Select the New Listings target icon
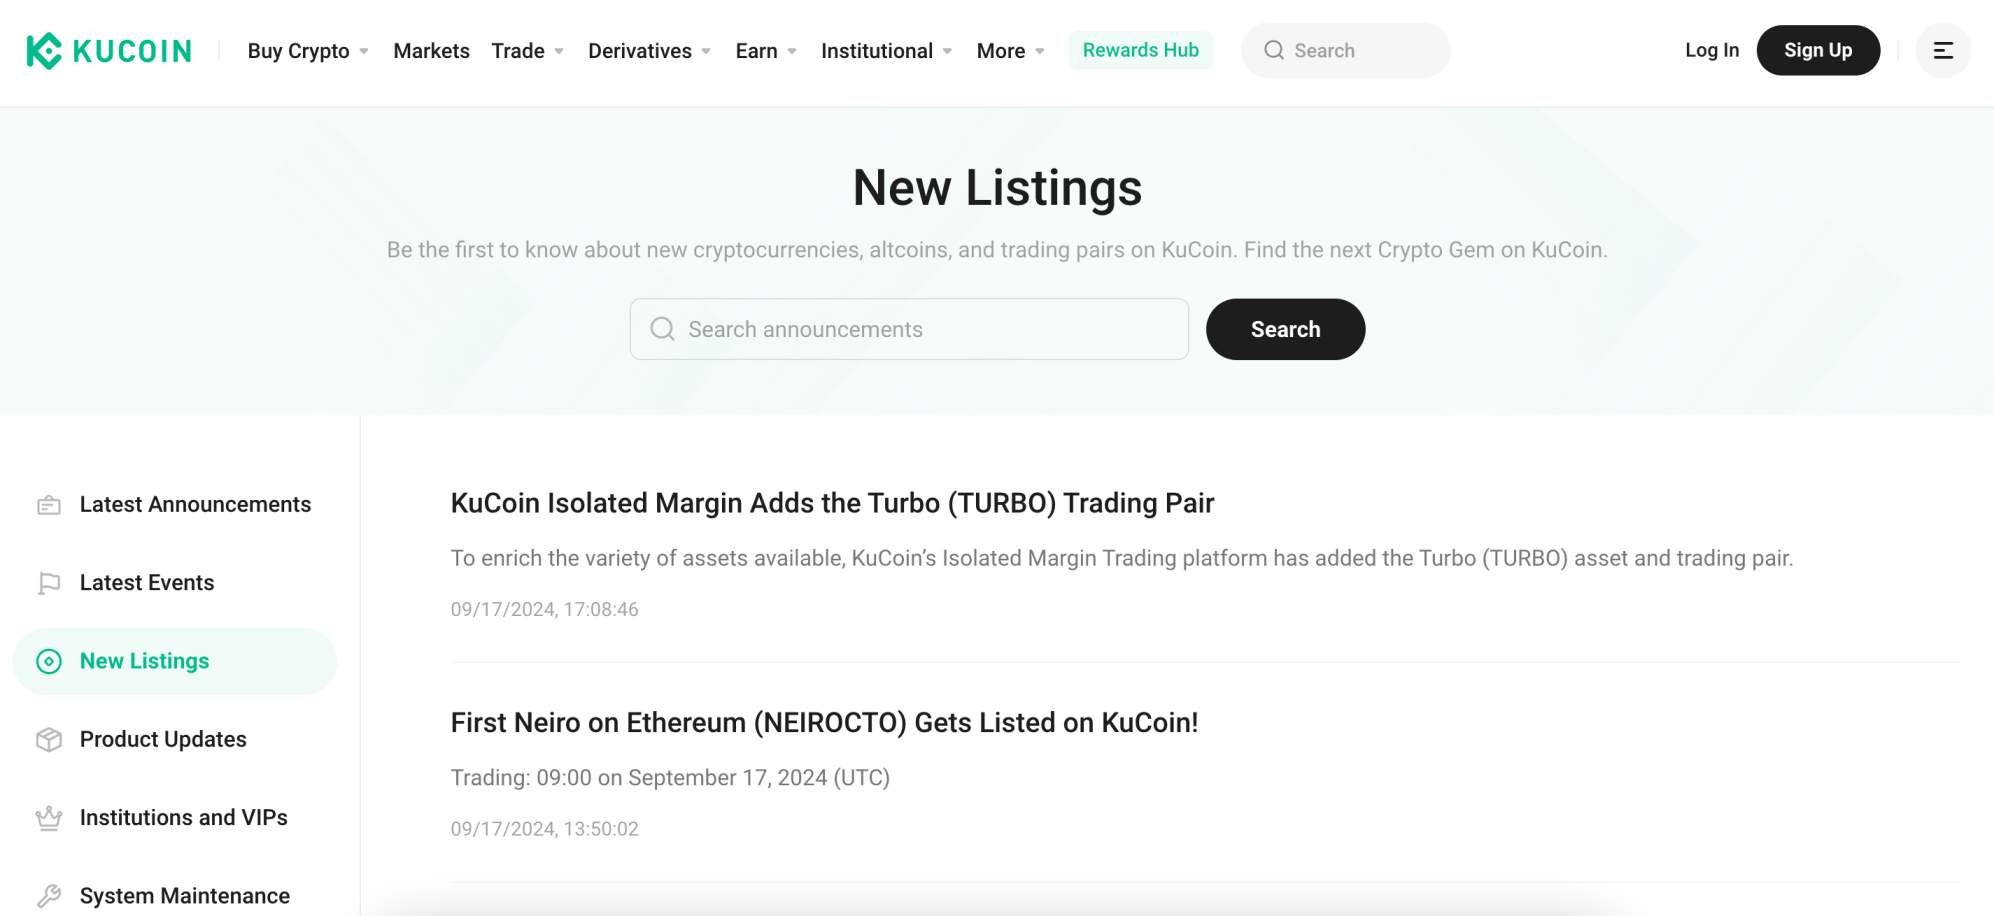This screenshot has height=916, width=1994. 49,661
